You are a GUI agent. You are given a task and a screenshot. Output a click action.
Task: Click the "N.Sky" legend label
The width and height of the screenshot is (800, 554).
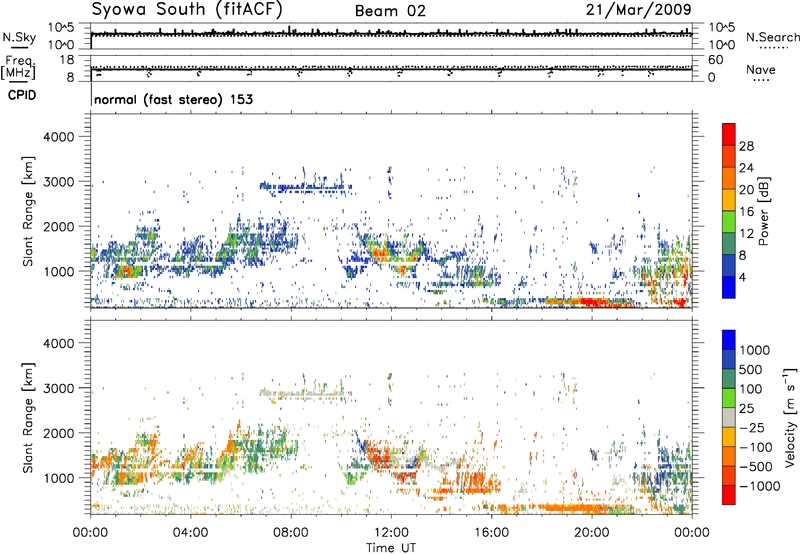point(19,37)
